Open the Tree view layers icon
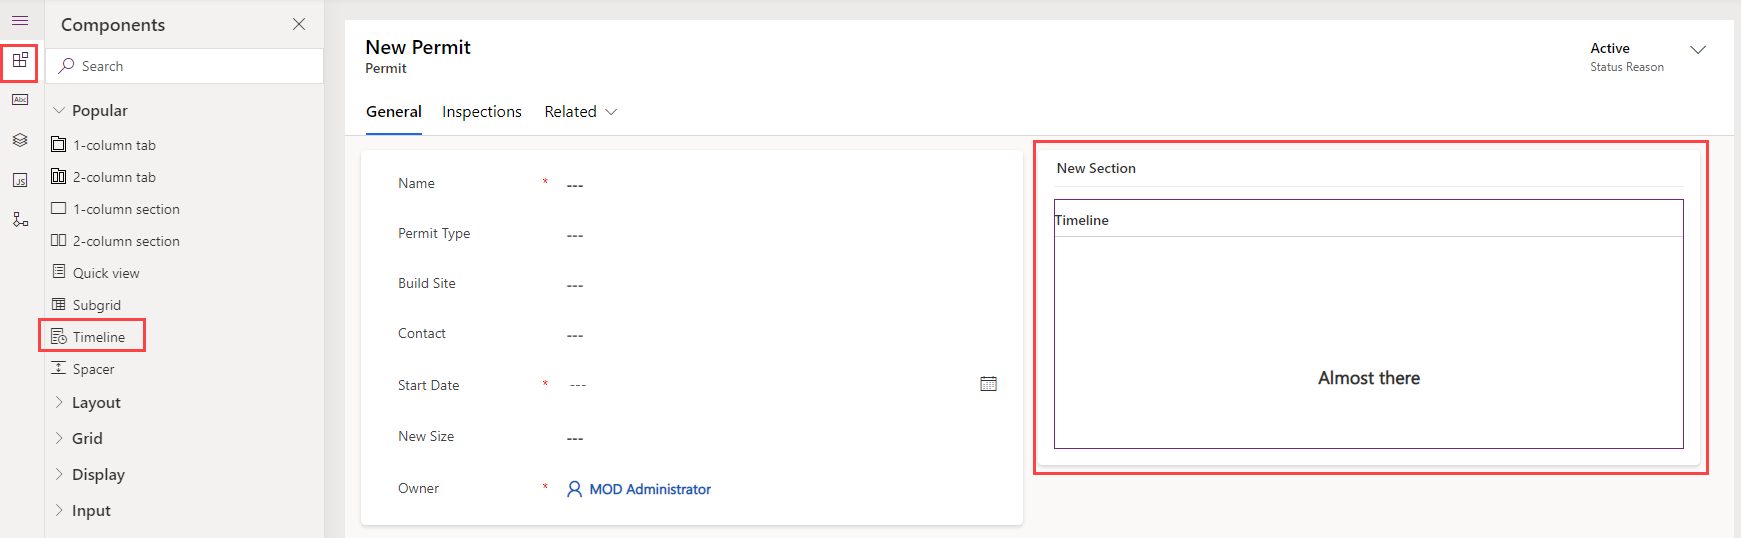The width and height of the screenshot is (1741, 538). (x=20, y=140)
